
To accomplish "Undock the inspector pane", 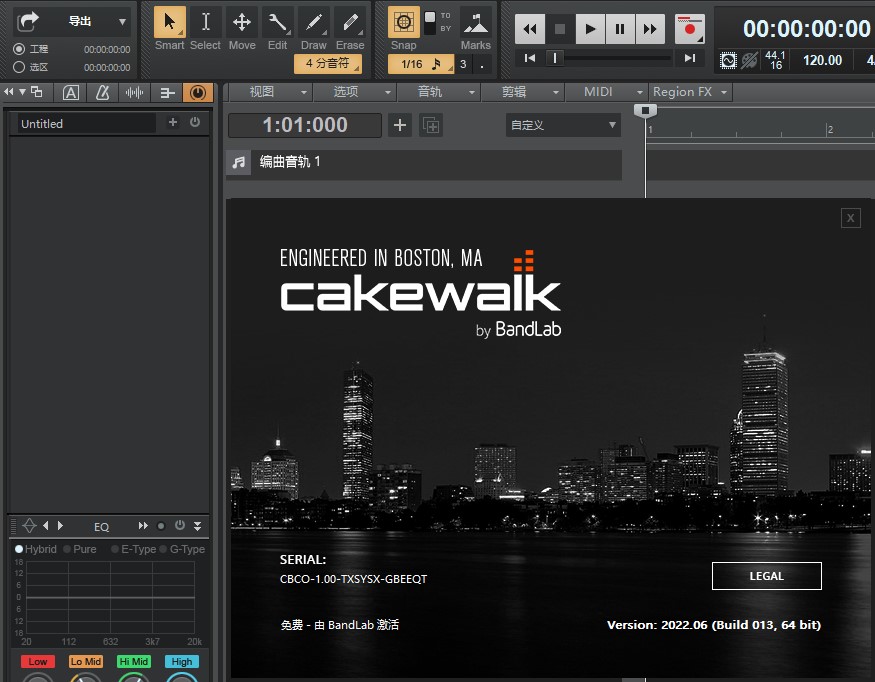I will point(37,92).
